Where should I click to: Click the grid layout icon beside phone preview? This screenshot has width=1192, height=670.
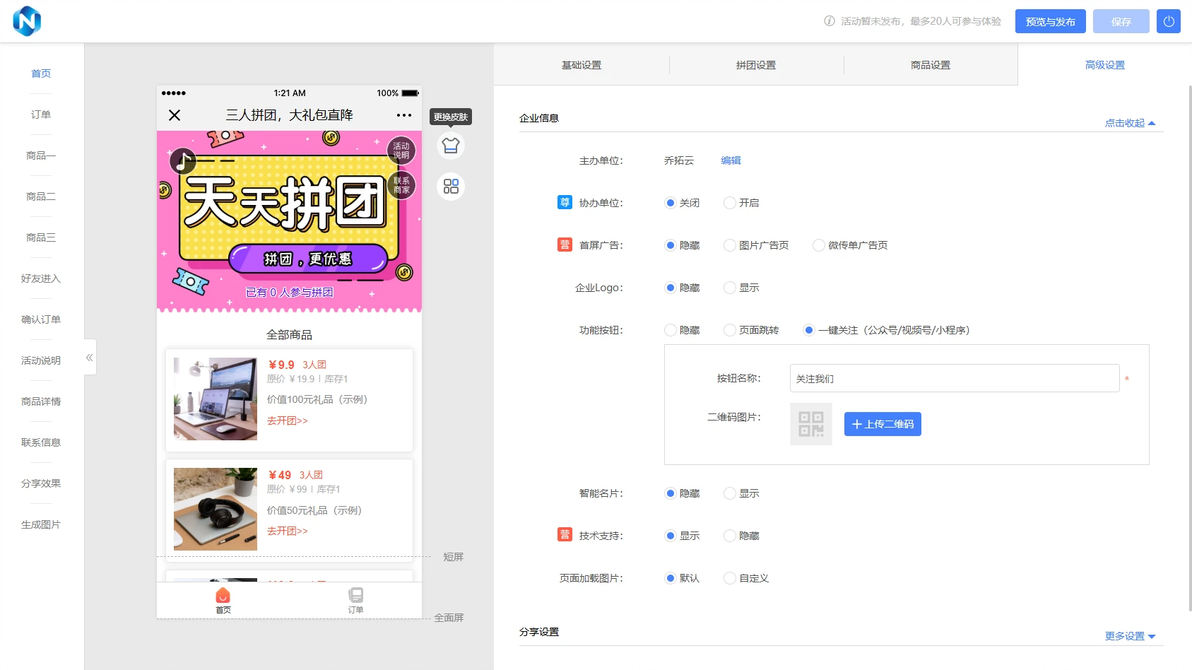451,186
